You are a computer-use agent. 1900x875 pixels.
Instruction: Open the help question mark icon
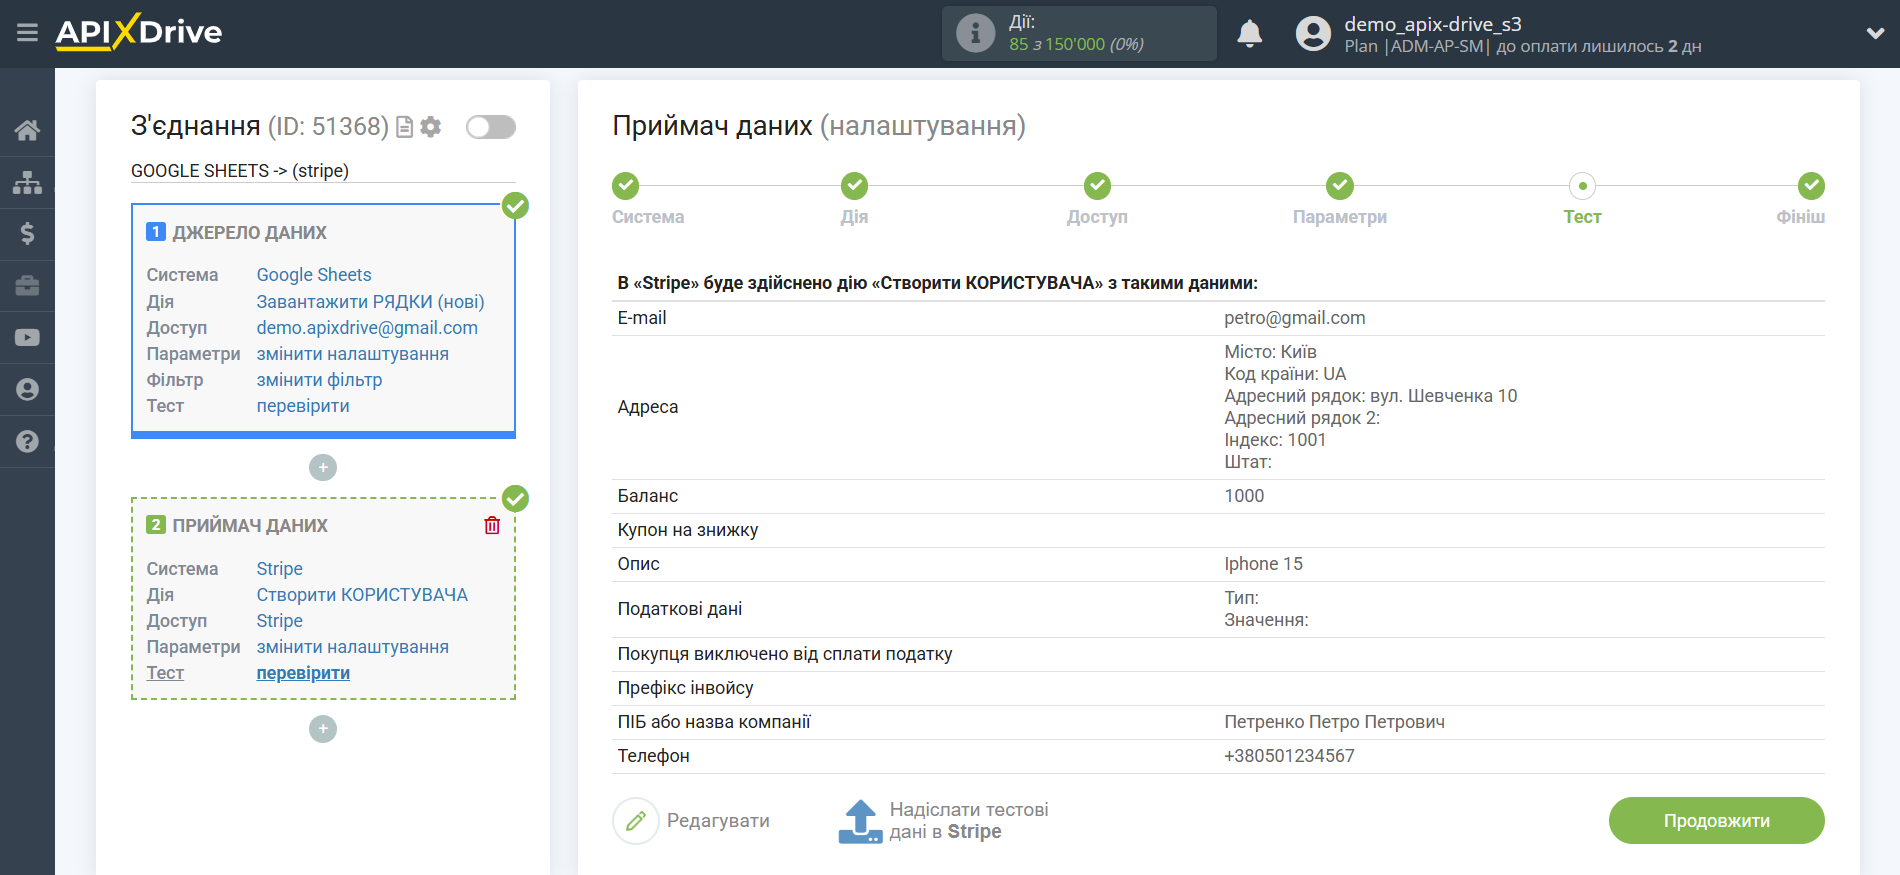27,442
